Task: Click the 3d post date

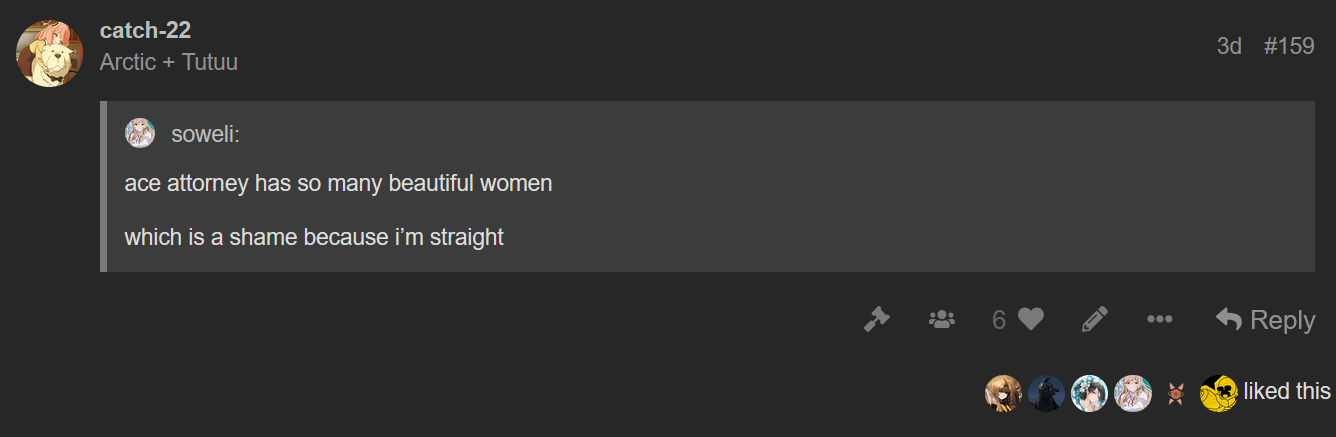Action: pyautogui.click(x=1229, y=46)
